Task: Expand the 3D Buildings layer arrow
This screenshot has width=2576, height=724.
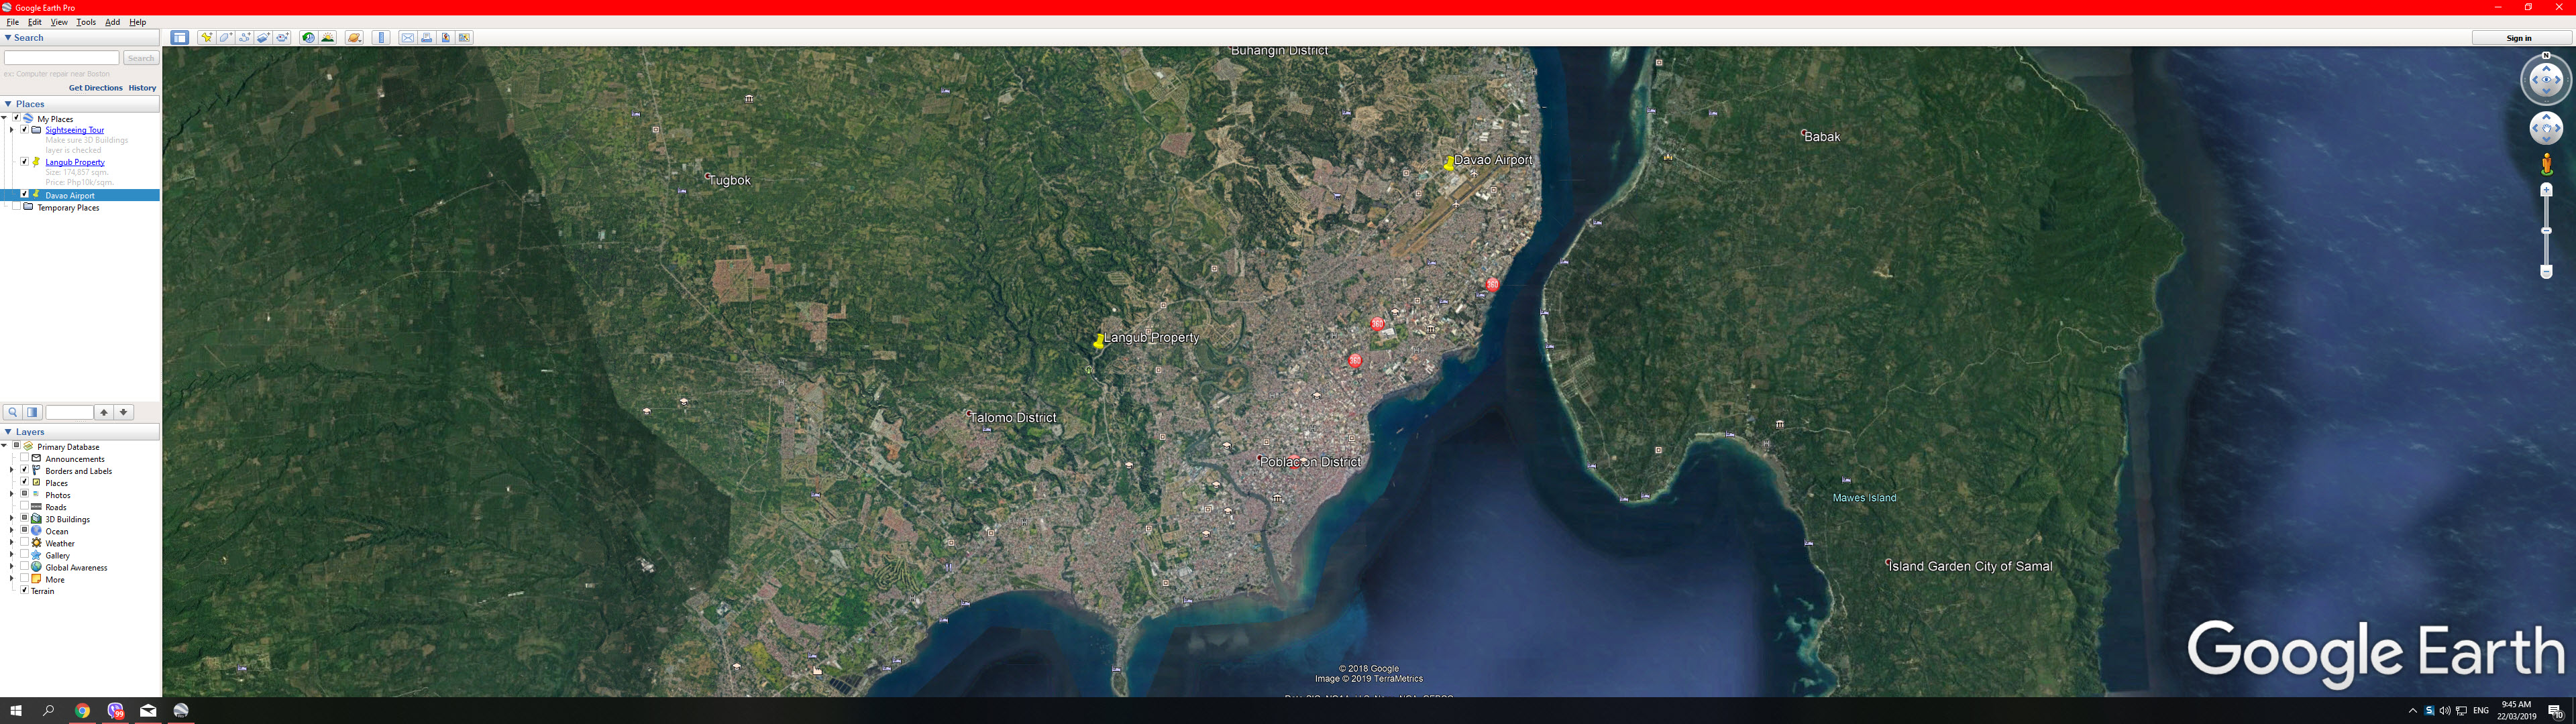Action: pos(12,518)
